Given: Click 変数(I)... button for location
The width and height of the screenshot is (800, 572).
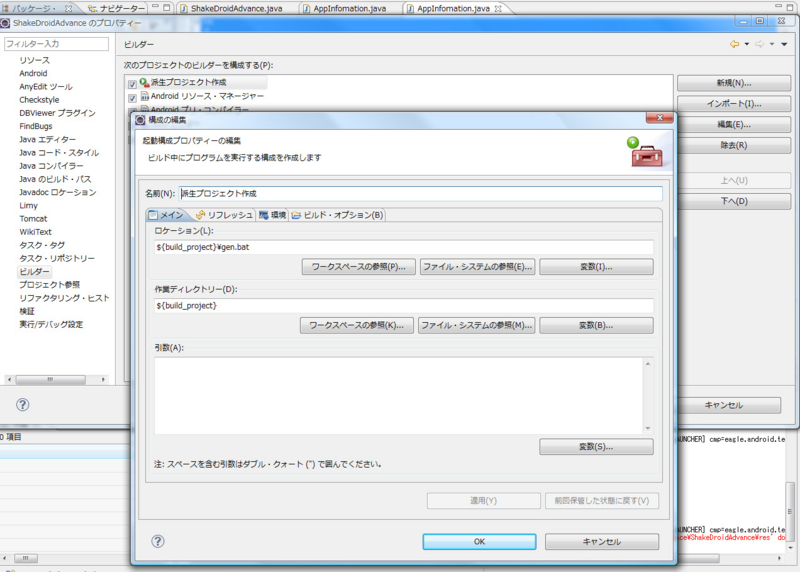Looking at the screenshot, I should 596,267.
